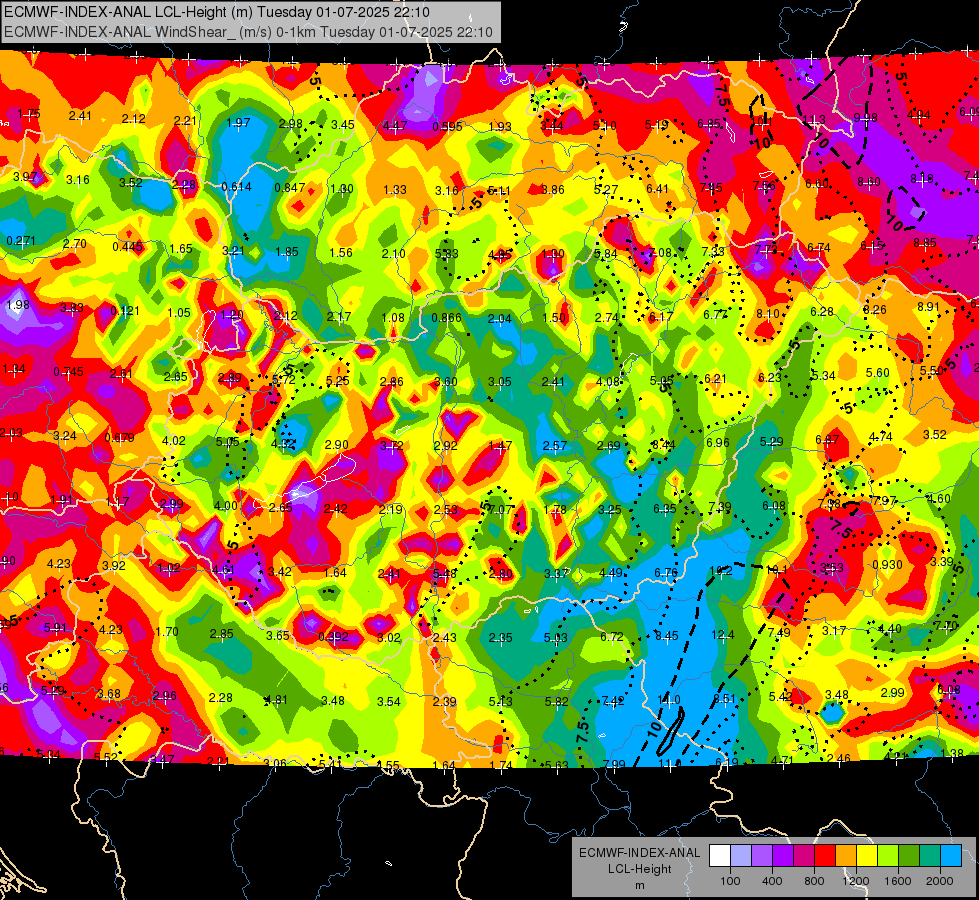Click the wind shear value 0.930

(x=887, y=565)
